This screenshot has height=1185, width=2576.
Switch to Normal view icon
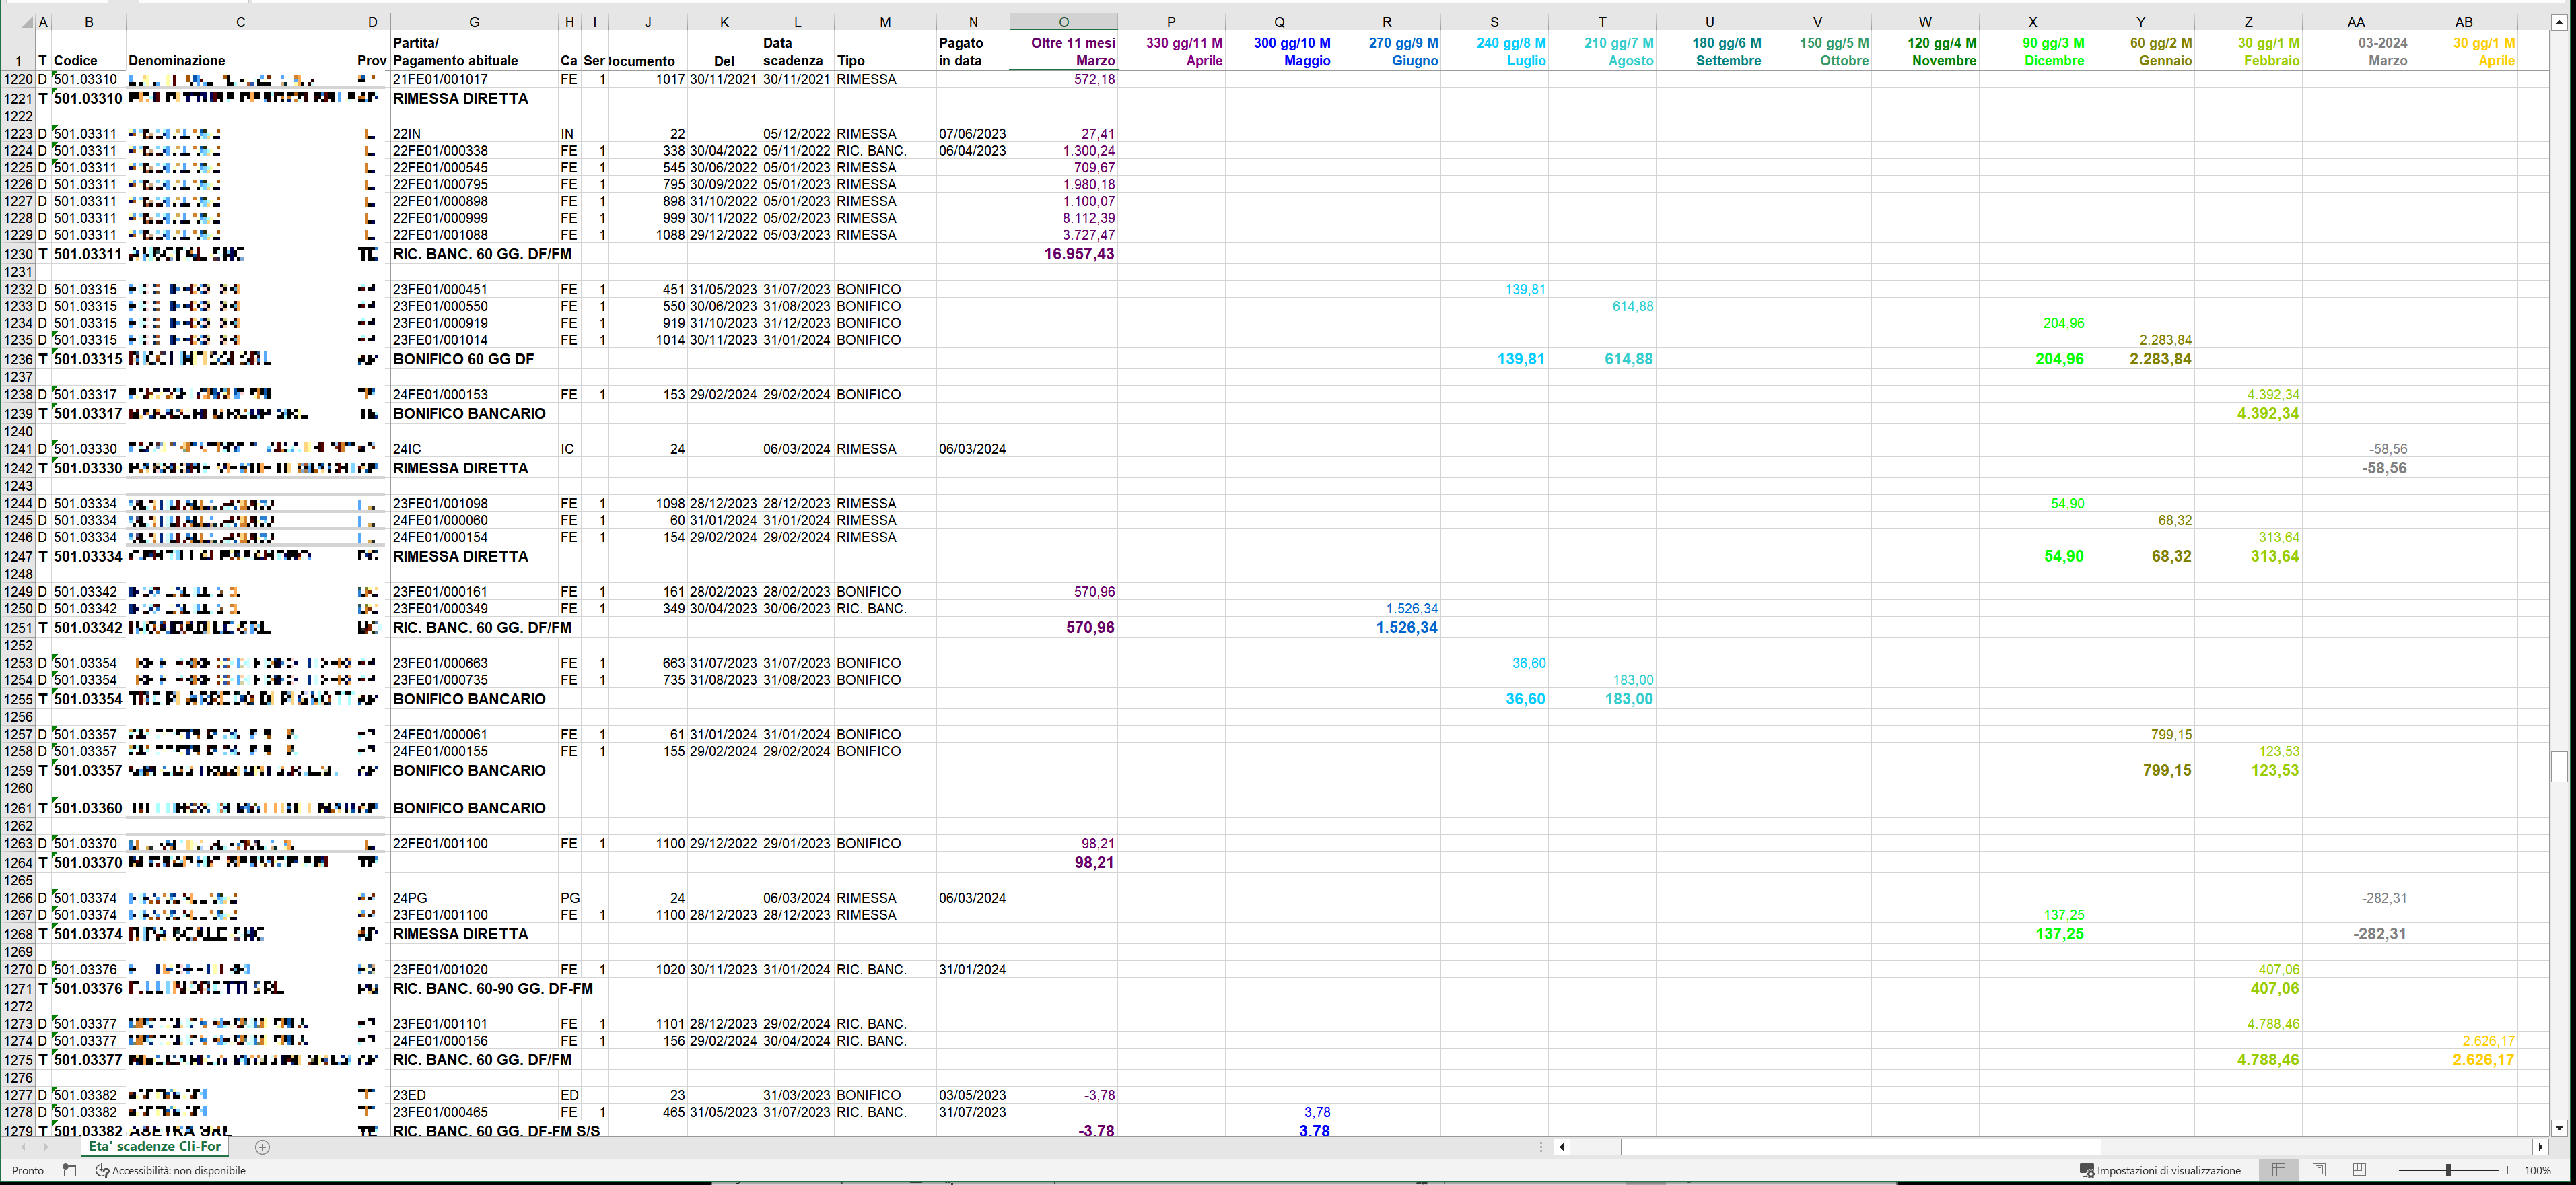click(x=2278, y=1170)
